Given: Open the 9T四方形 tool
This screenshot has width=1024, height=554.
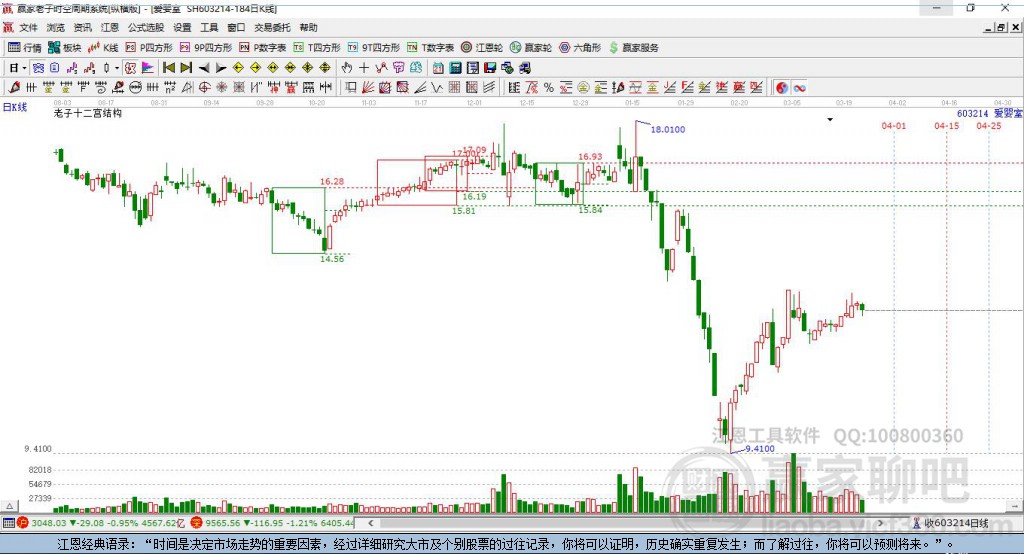Looking at the screenshot, I should 374,48.
